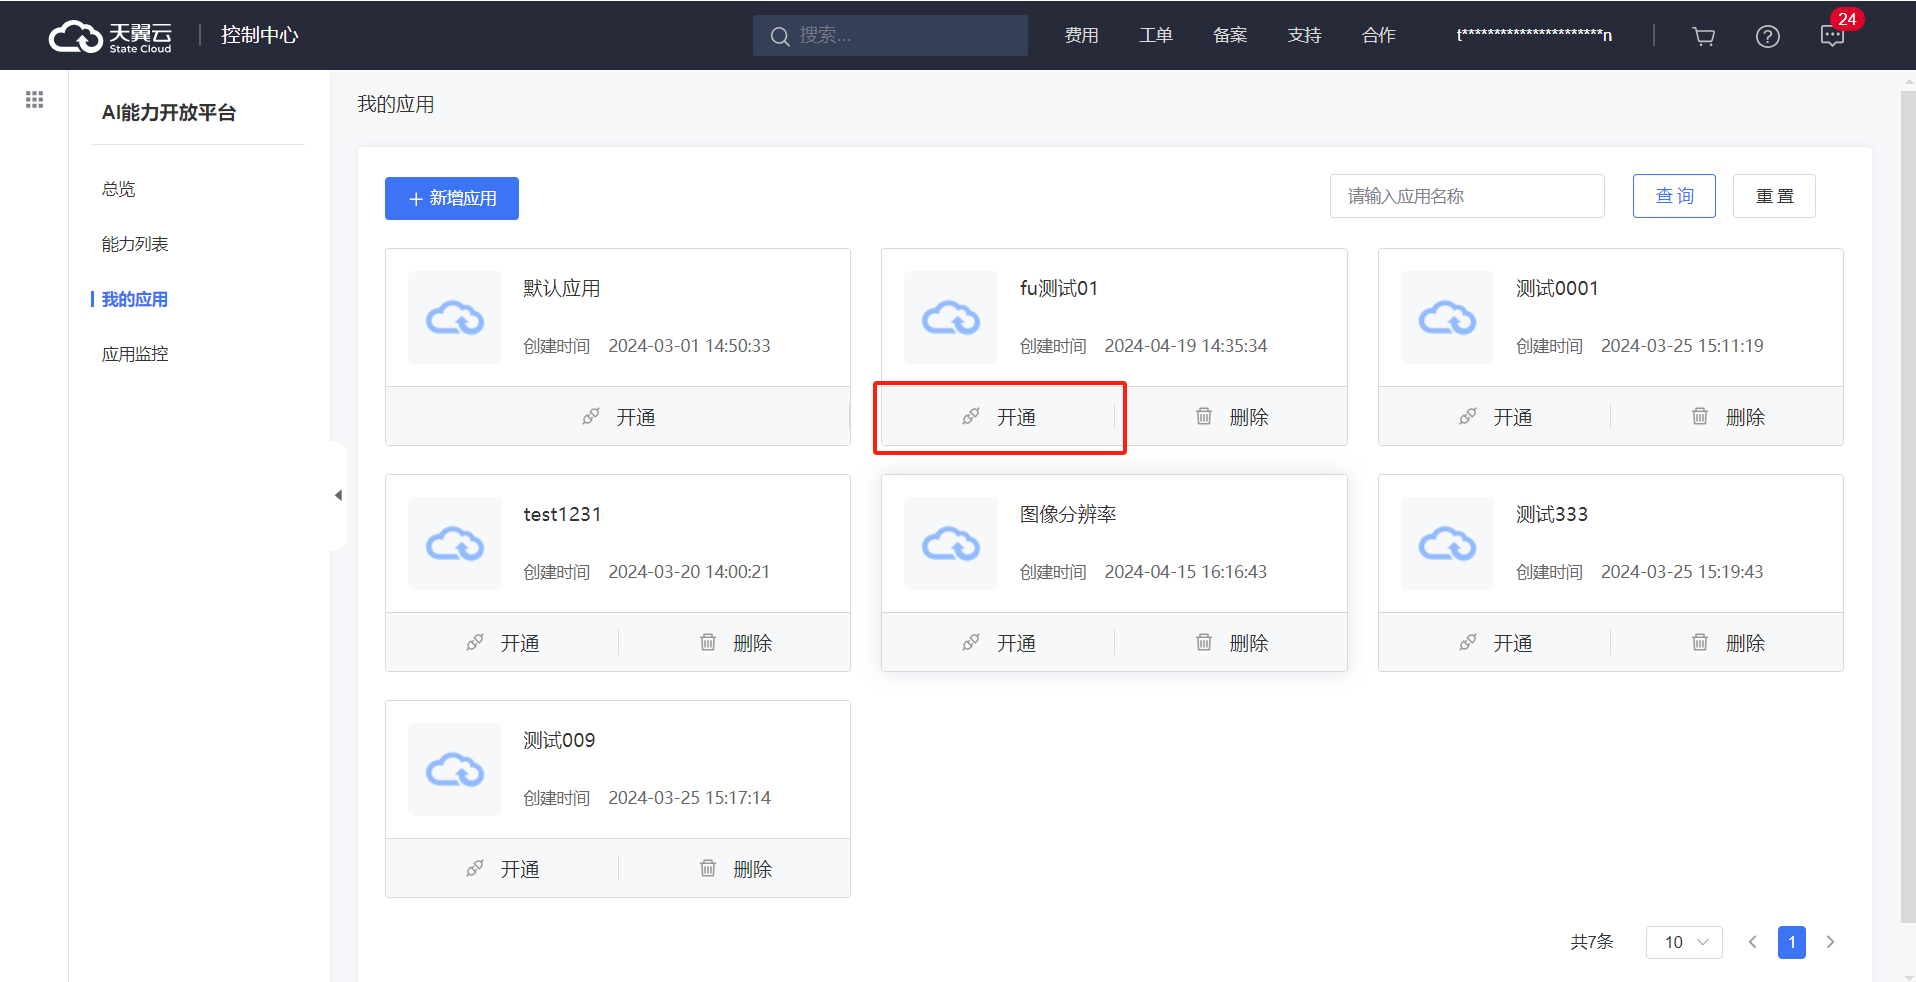Screen dimensions: 1916x982
Task: Delete the 图像分辨率 application
Action: [x=1231, y=643]
